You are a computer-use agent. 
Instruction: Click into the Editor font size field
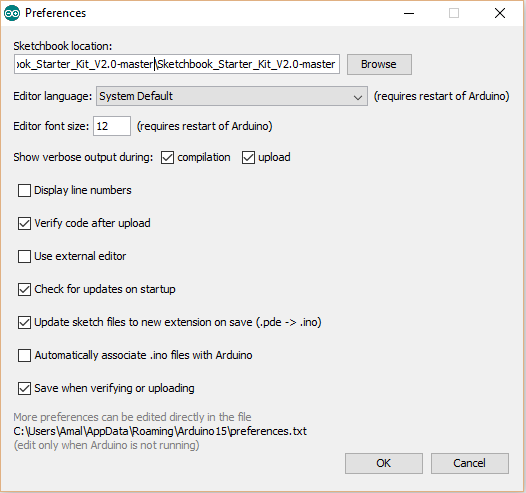[x=112, y=126]
